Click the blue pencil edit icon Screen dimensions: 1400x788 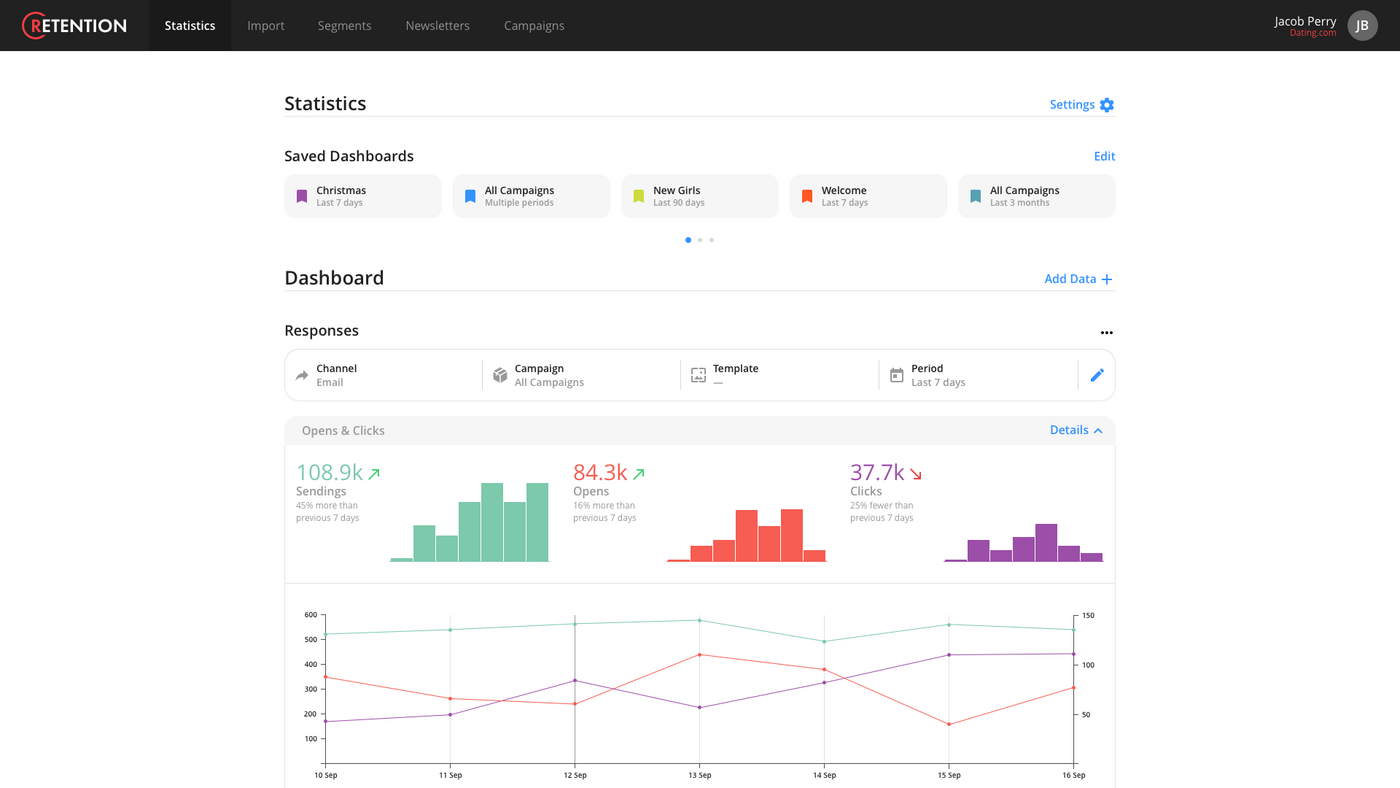click(x=1097, y=375)
